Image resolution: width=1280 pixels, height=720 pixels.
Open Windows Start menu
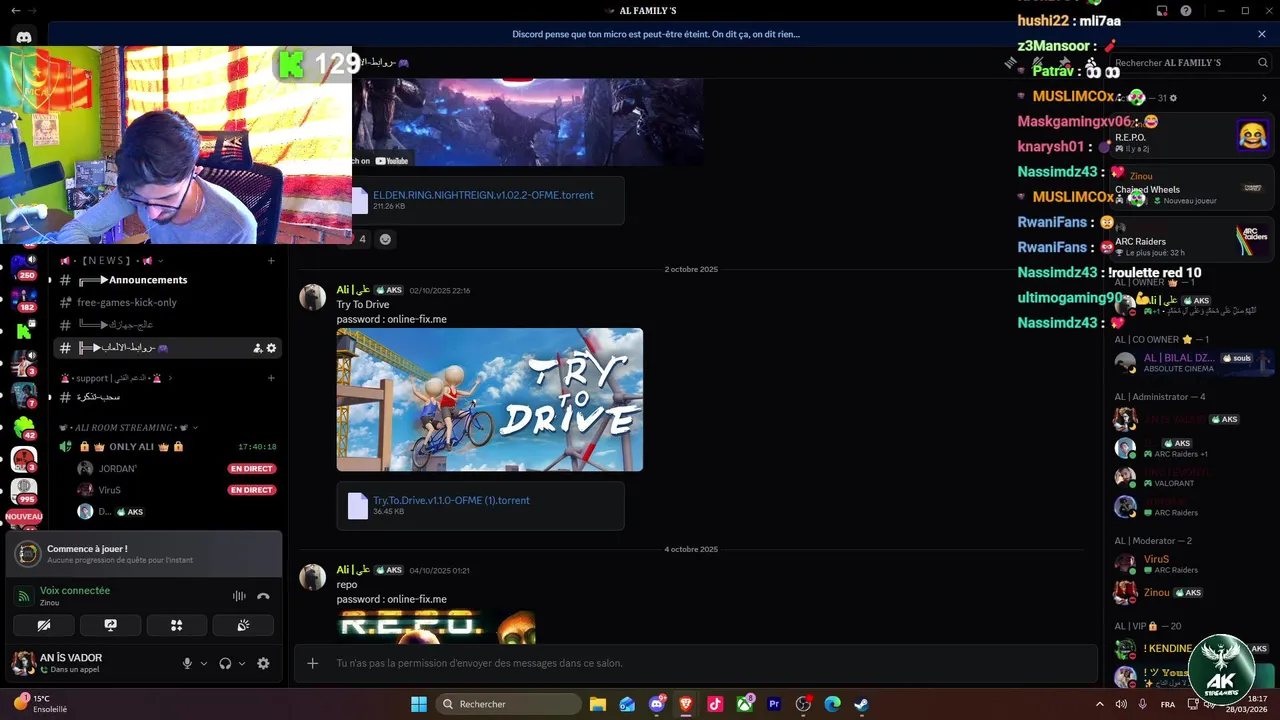[418, 704]
